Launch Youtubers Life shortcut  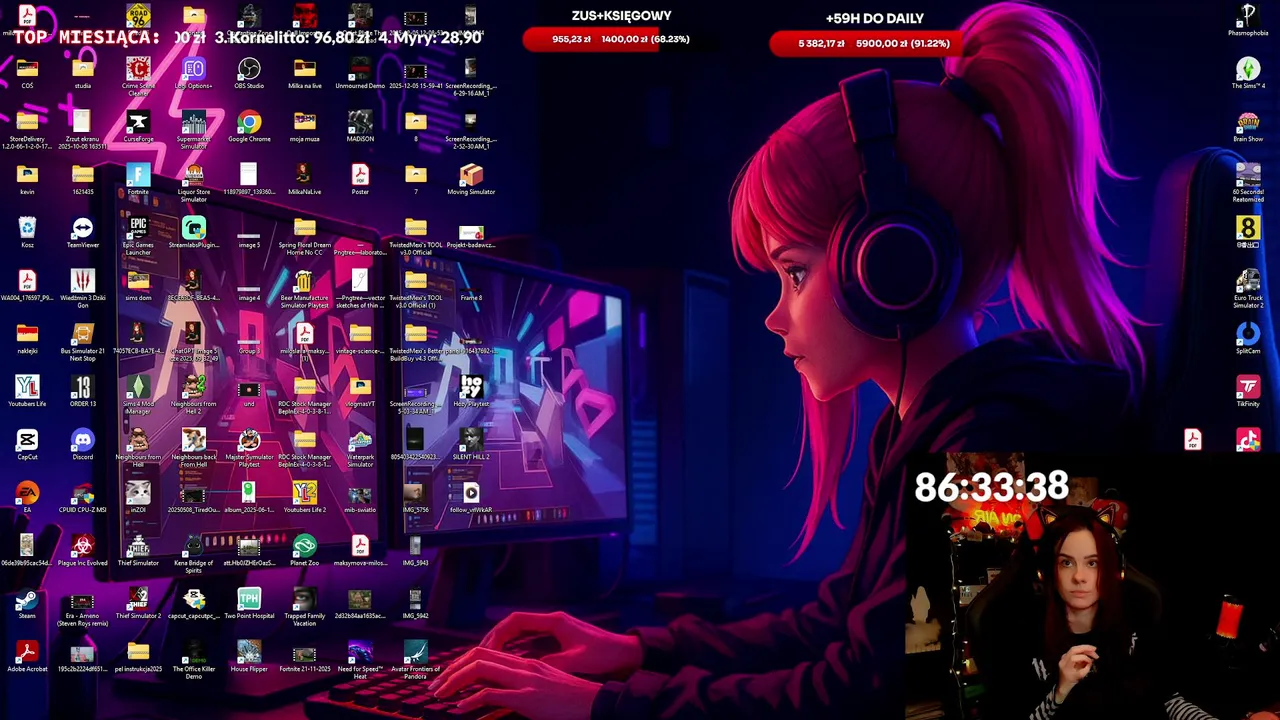[27, 390]
